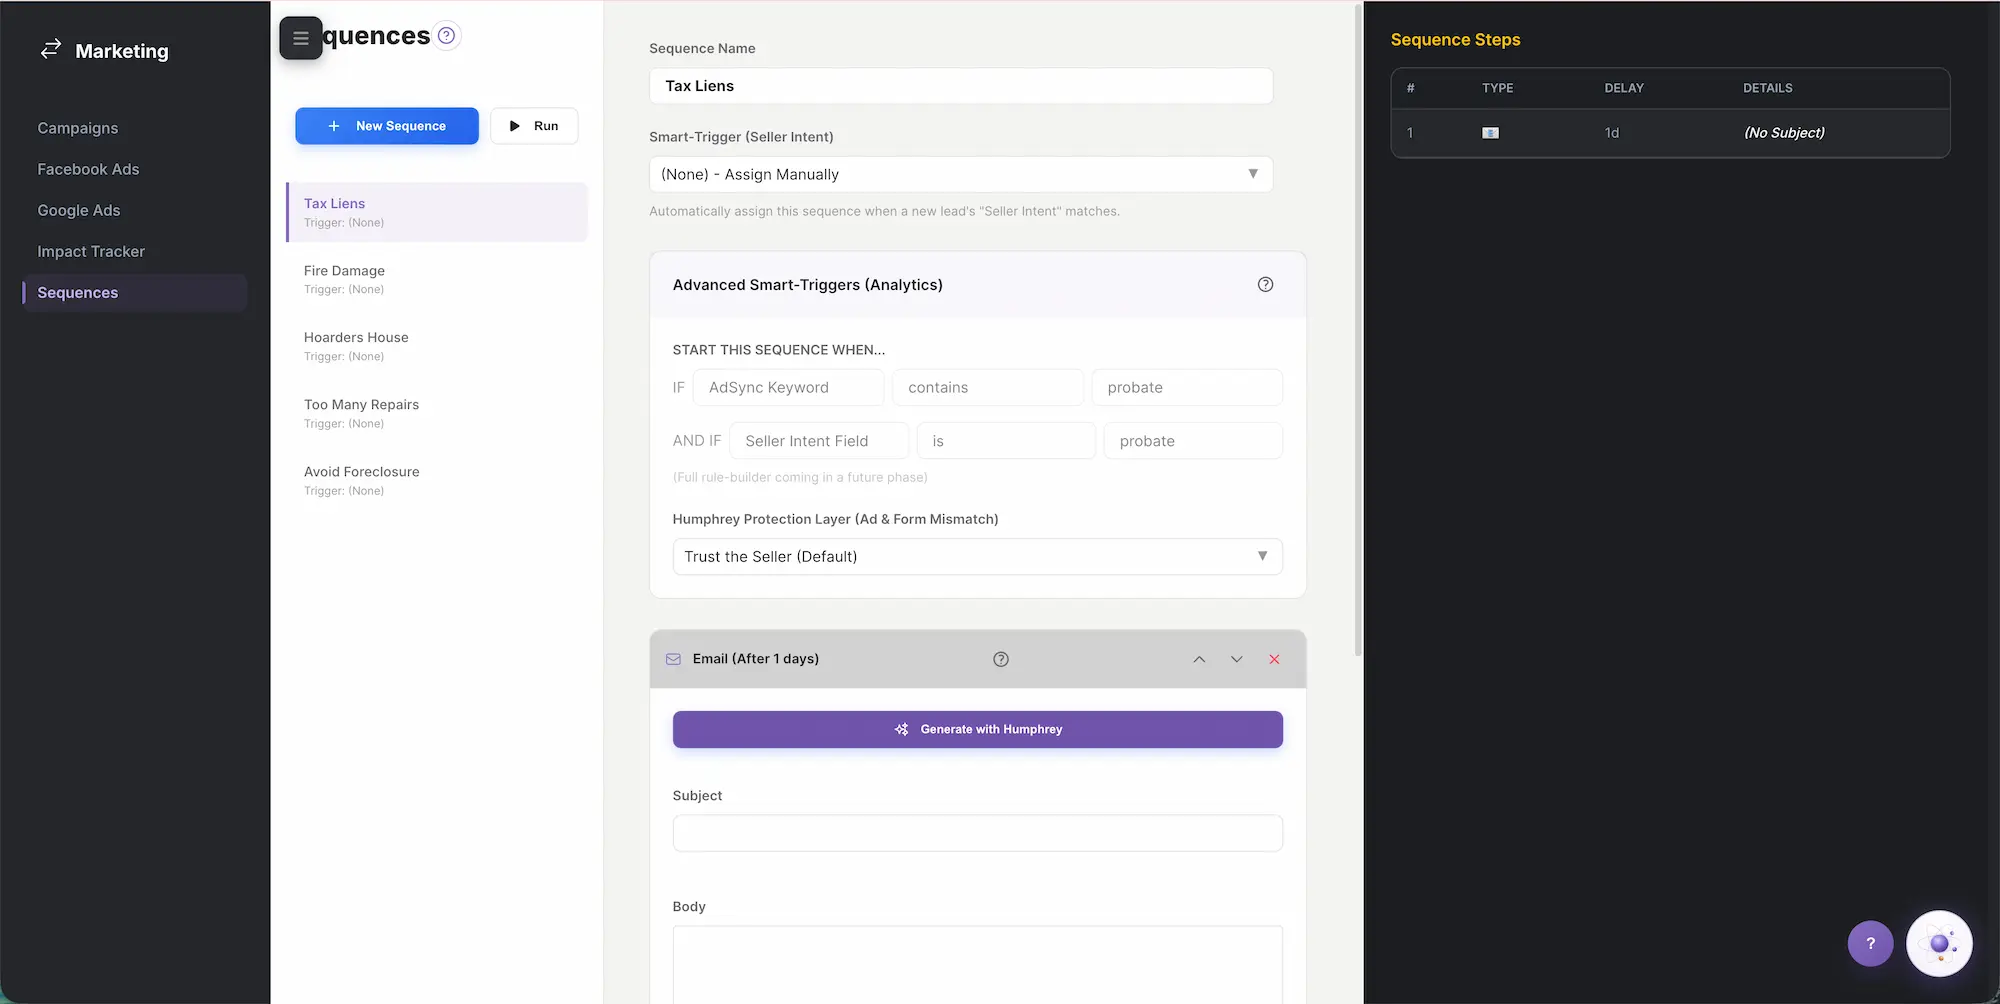Click the Sequence Steps panel title
The height and width of the screenshot is (1004, 2000).
pos(1455,40)
